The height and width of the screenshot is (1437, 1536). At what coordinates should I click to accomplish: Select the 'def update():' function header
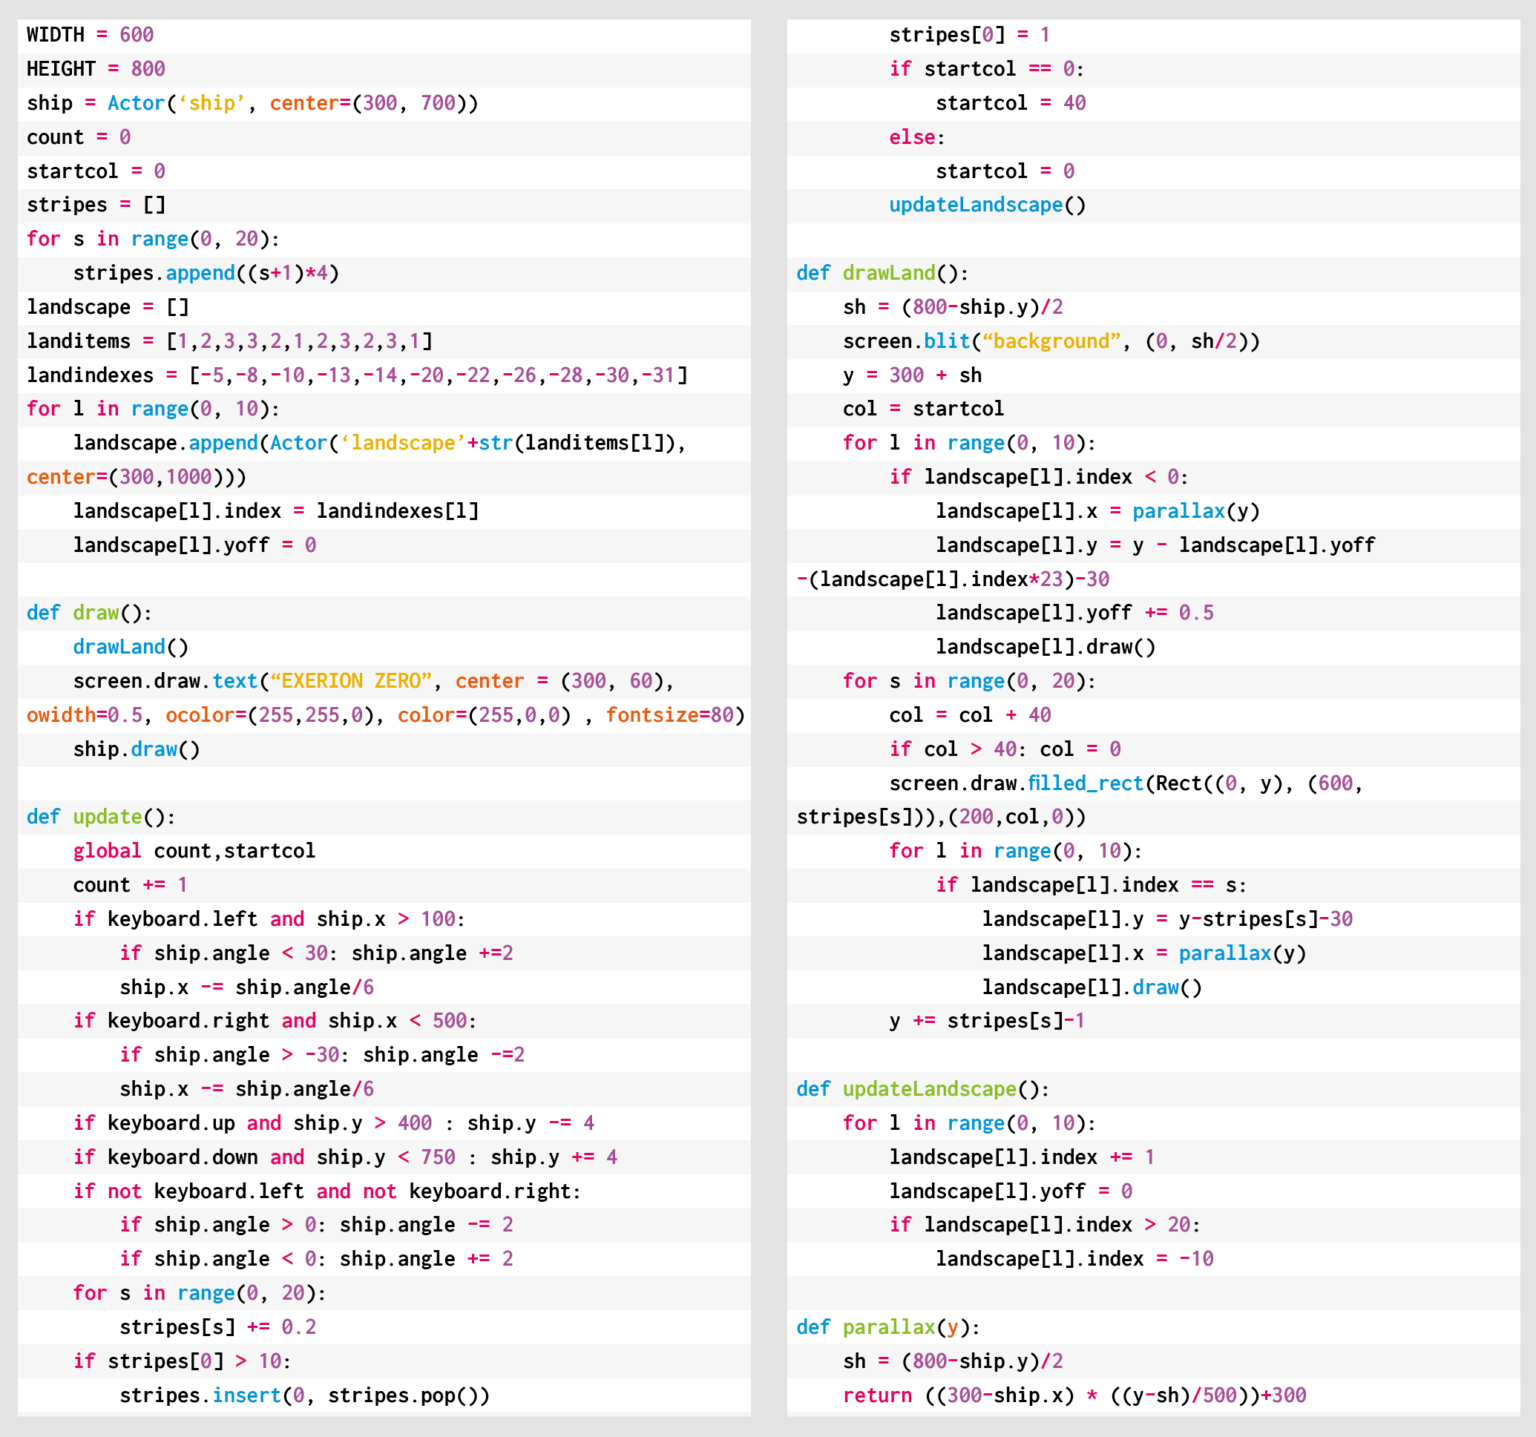pyautogui.click(x=101, y=817)
